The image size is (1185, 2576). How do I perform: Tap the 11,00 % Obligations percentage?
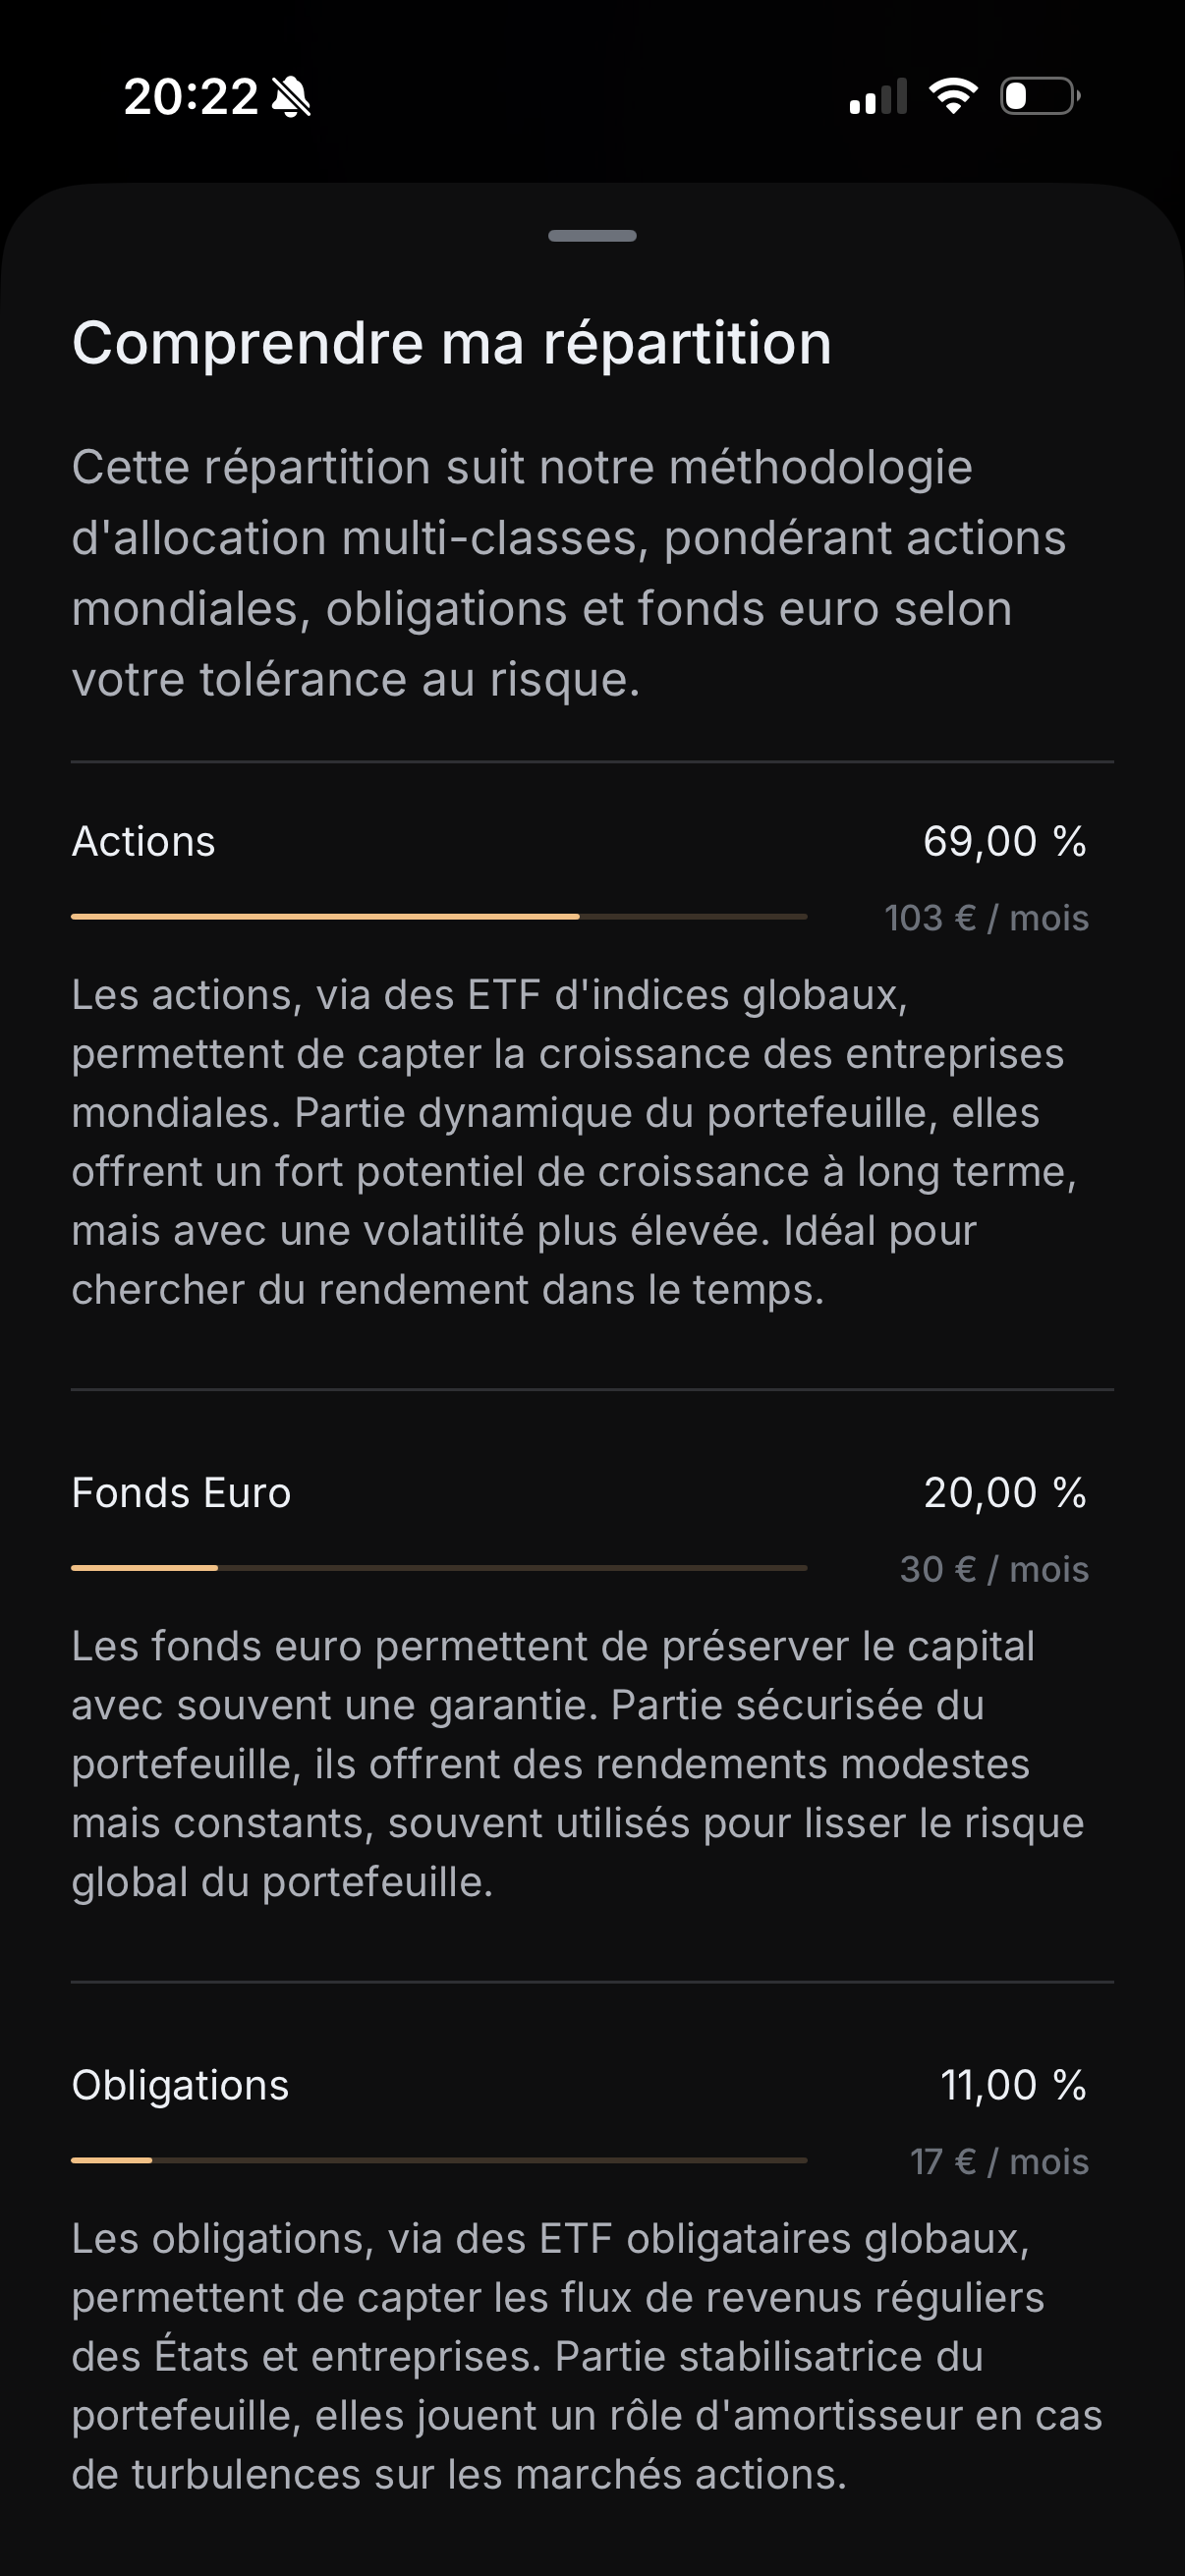[x=1013, y=2085]
